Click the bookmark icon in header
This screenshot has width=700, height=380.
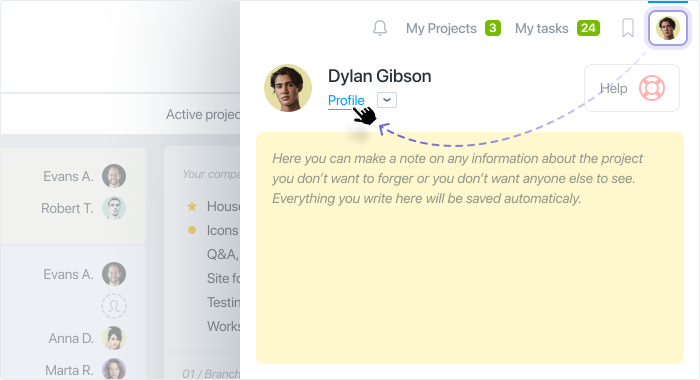click(x=628, y=28)
